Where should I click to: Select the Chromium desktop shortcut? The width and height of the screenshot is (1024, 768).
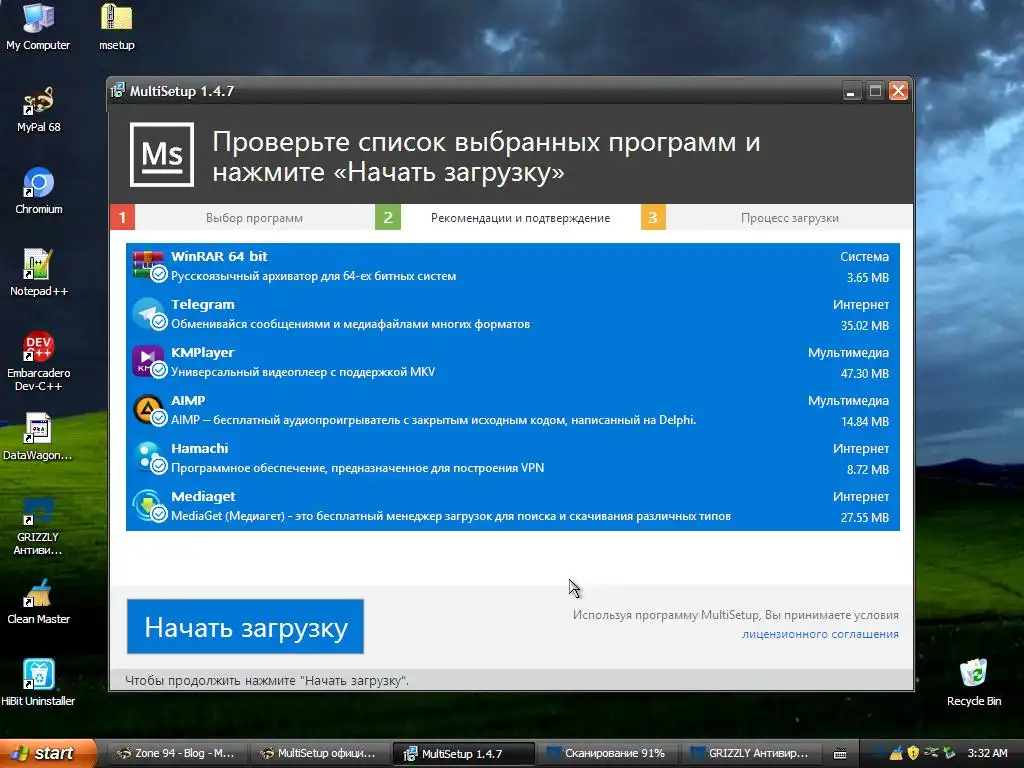point(38,191)
